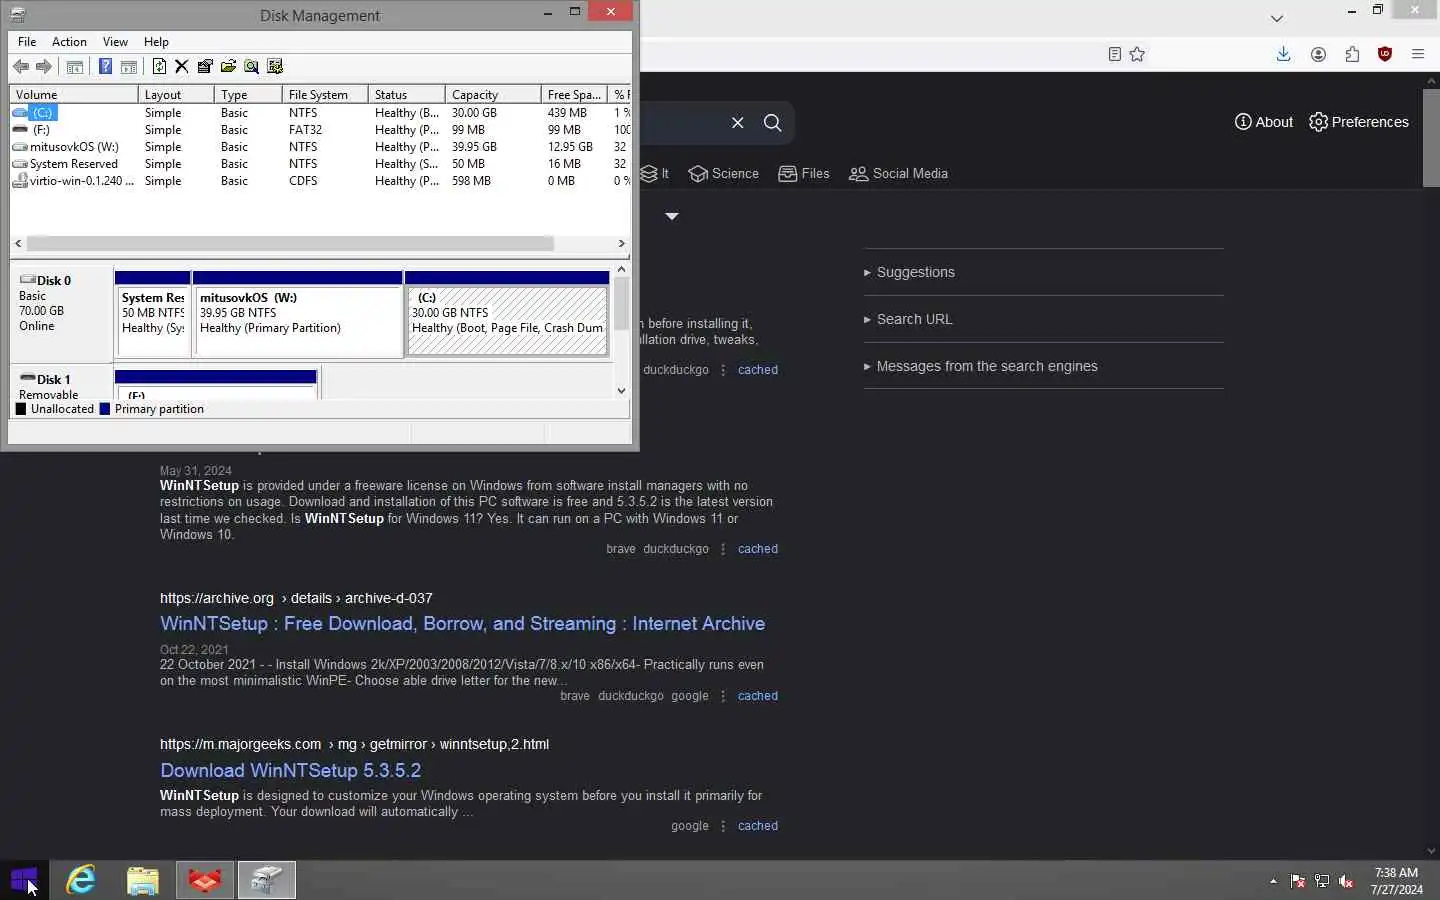Open cached link for majorgeeks result
Viewport: 1440px width, 900px height.
[757, 826]
